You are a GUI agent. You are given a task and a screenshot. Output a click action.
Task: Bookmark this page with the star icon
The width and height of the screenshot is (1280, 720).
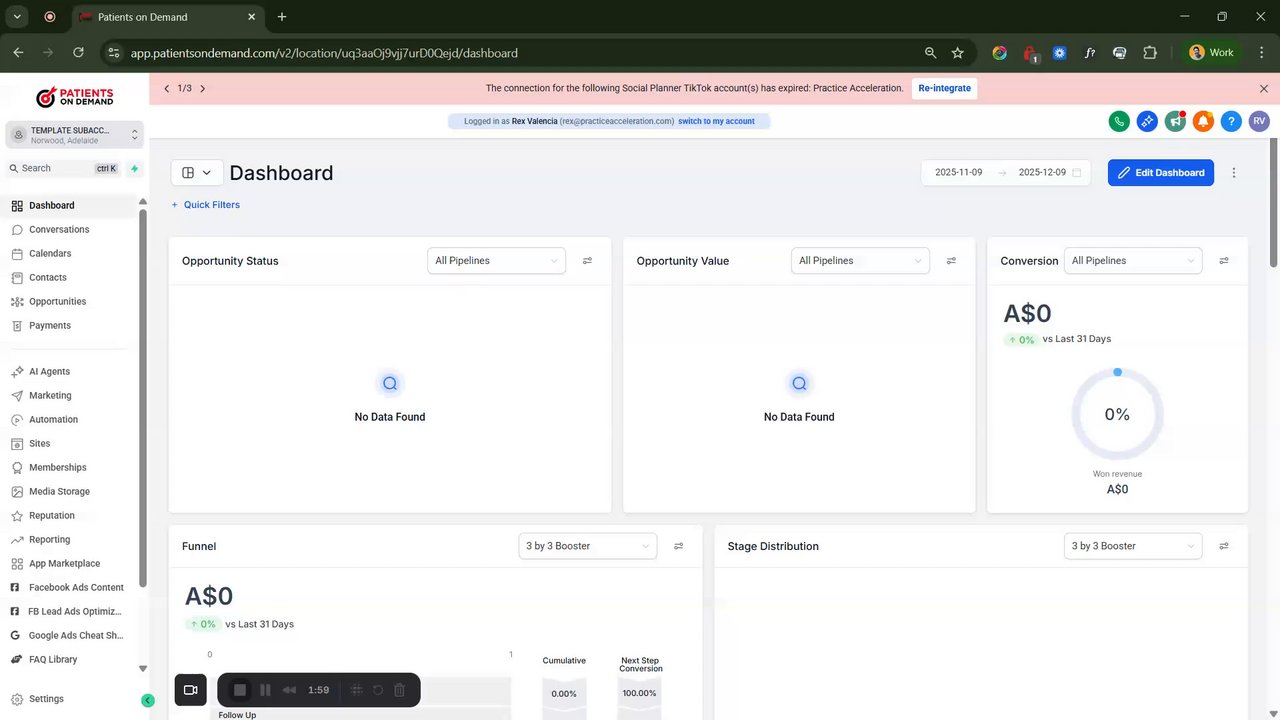coord(958,53)
